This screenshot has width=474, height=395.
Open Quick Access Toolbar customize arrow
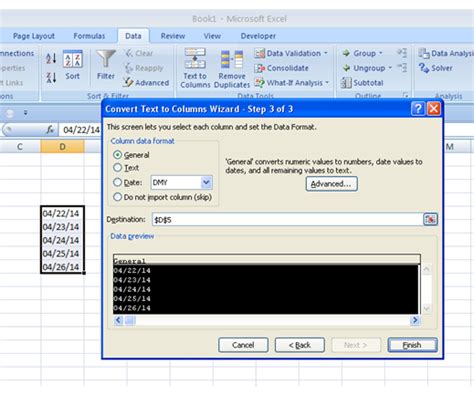point(26,113)
